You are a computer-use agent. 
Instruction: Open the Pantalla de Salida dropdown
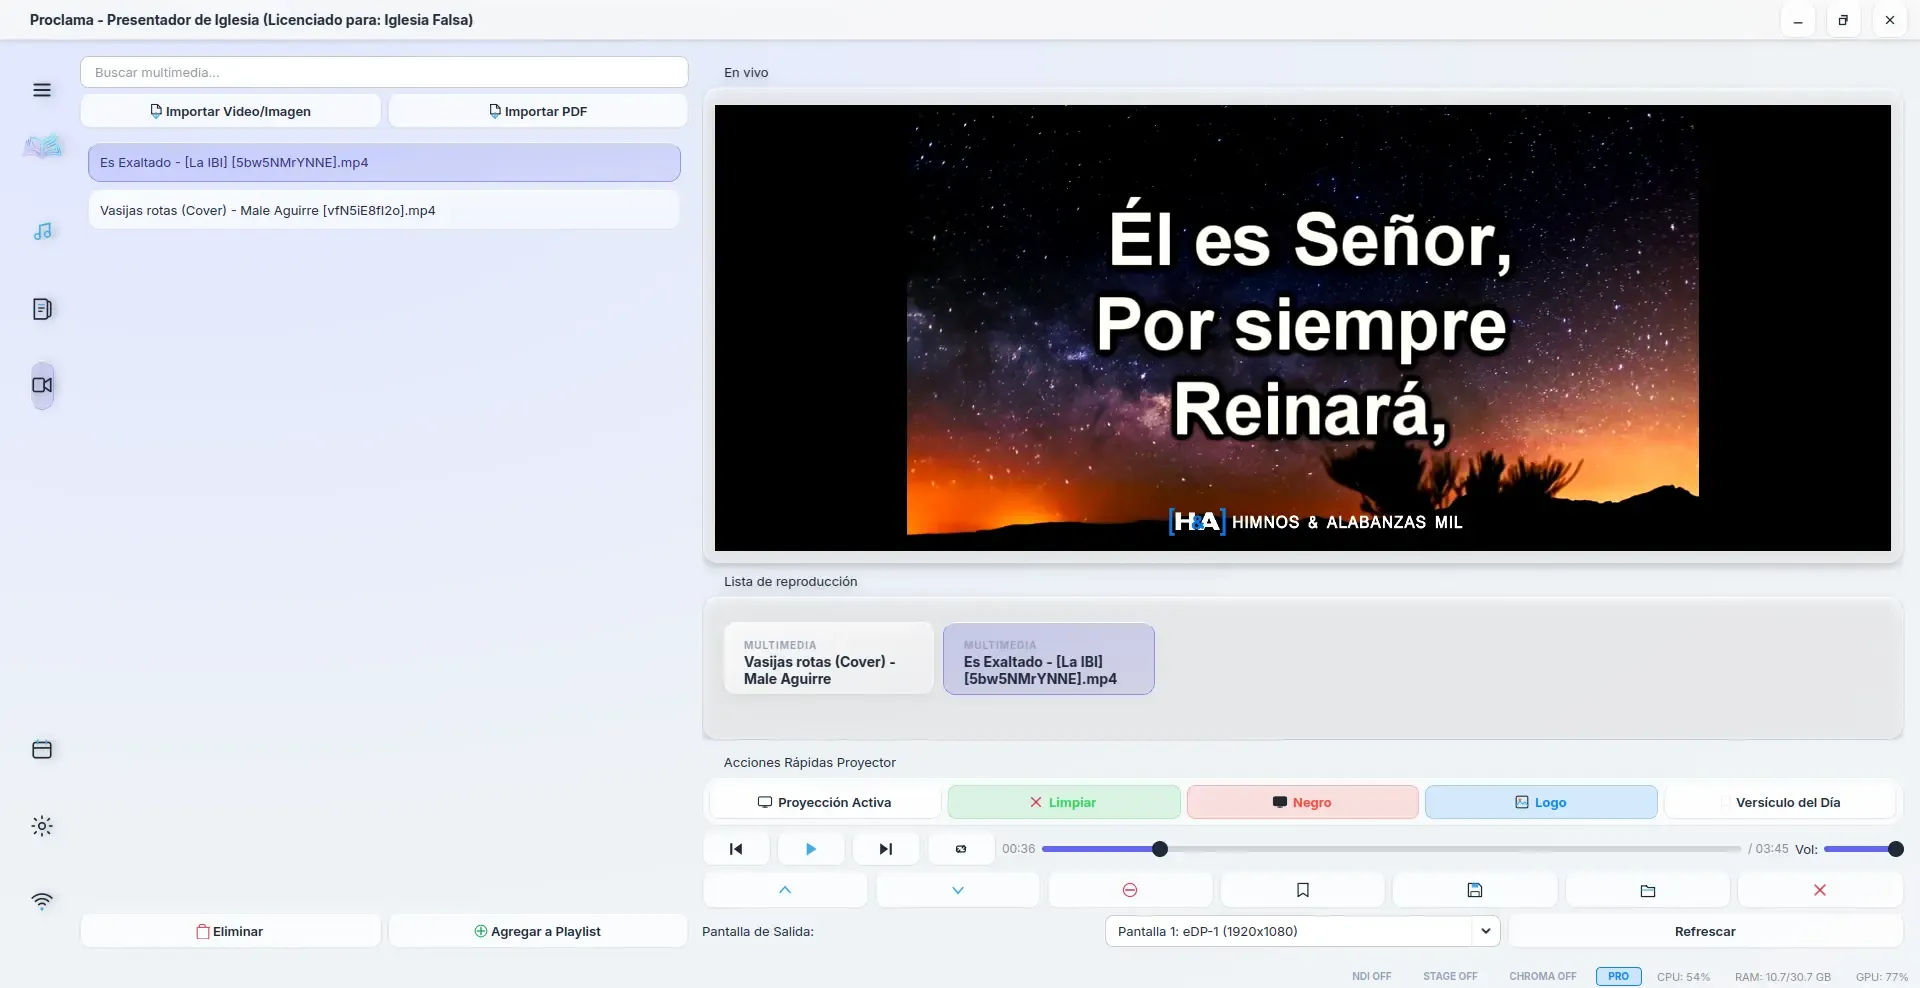[x=1303, y=931]
